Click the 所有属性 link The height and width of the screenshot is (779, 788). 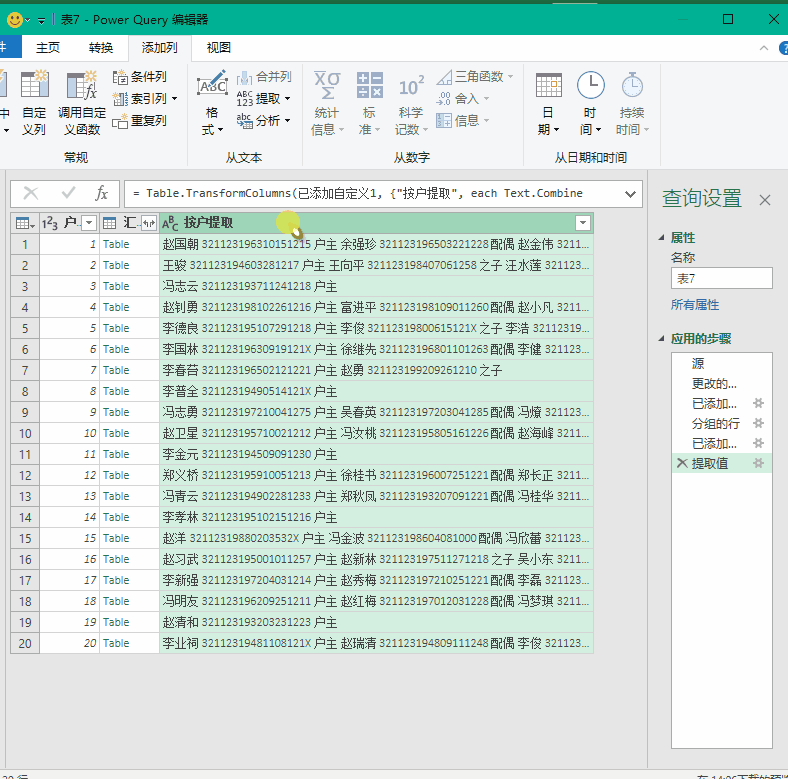[x=695, y=305]
